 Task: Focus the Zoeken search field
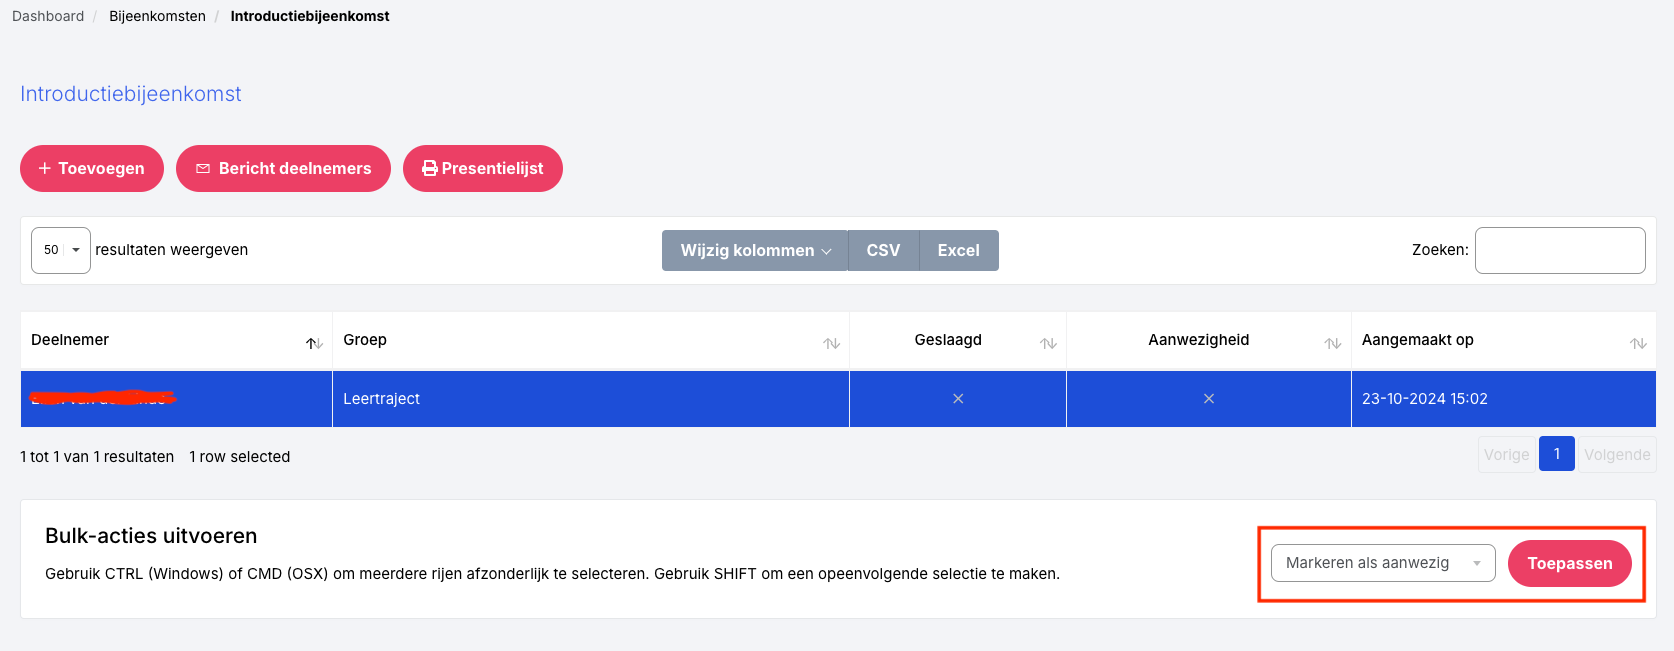coord(1559,250)
